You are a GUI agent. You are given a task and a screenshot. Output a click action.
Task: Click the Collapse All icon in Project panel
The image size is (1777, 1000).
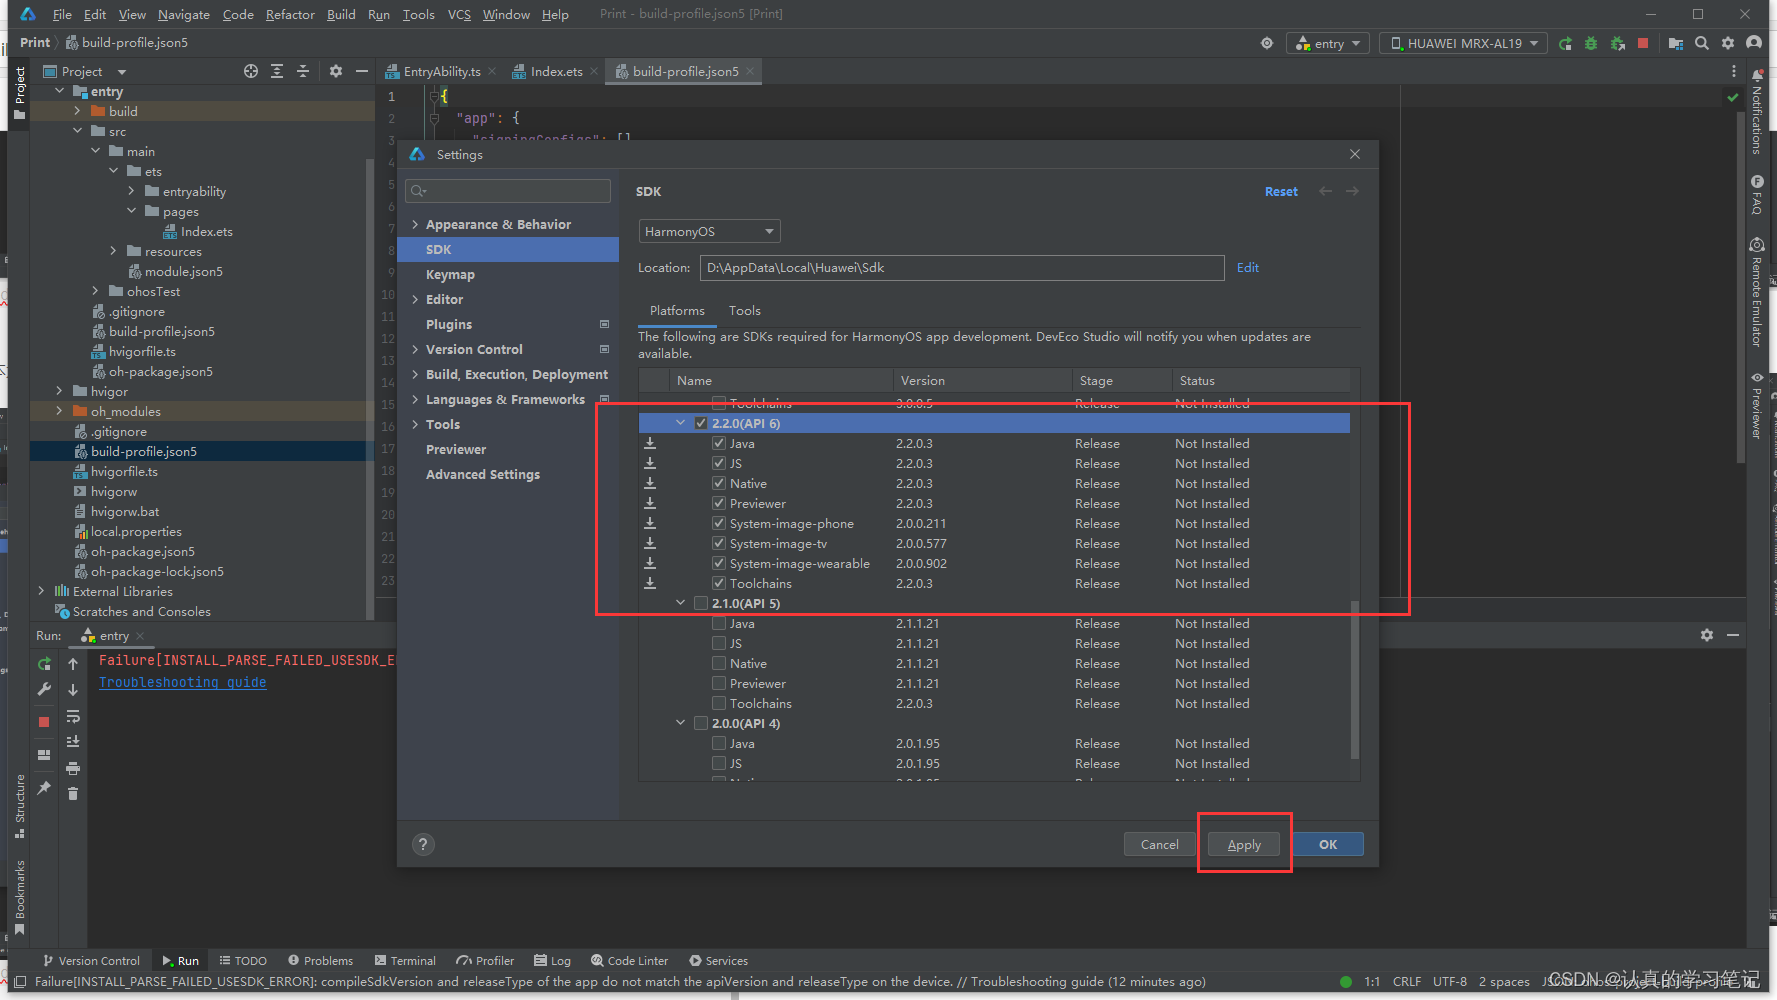[x=303, y=71]
